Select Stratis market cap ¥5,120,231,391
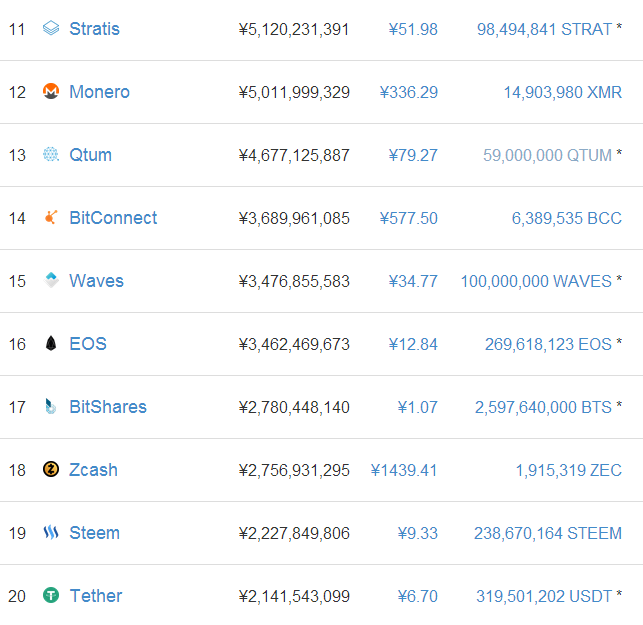The width and height of the screenshot is (643, 625). pyautogui.click(x=294, y=30)
